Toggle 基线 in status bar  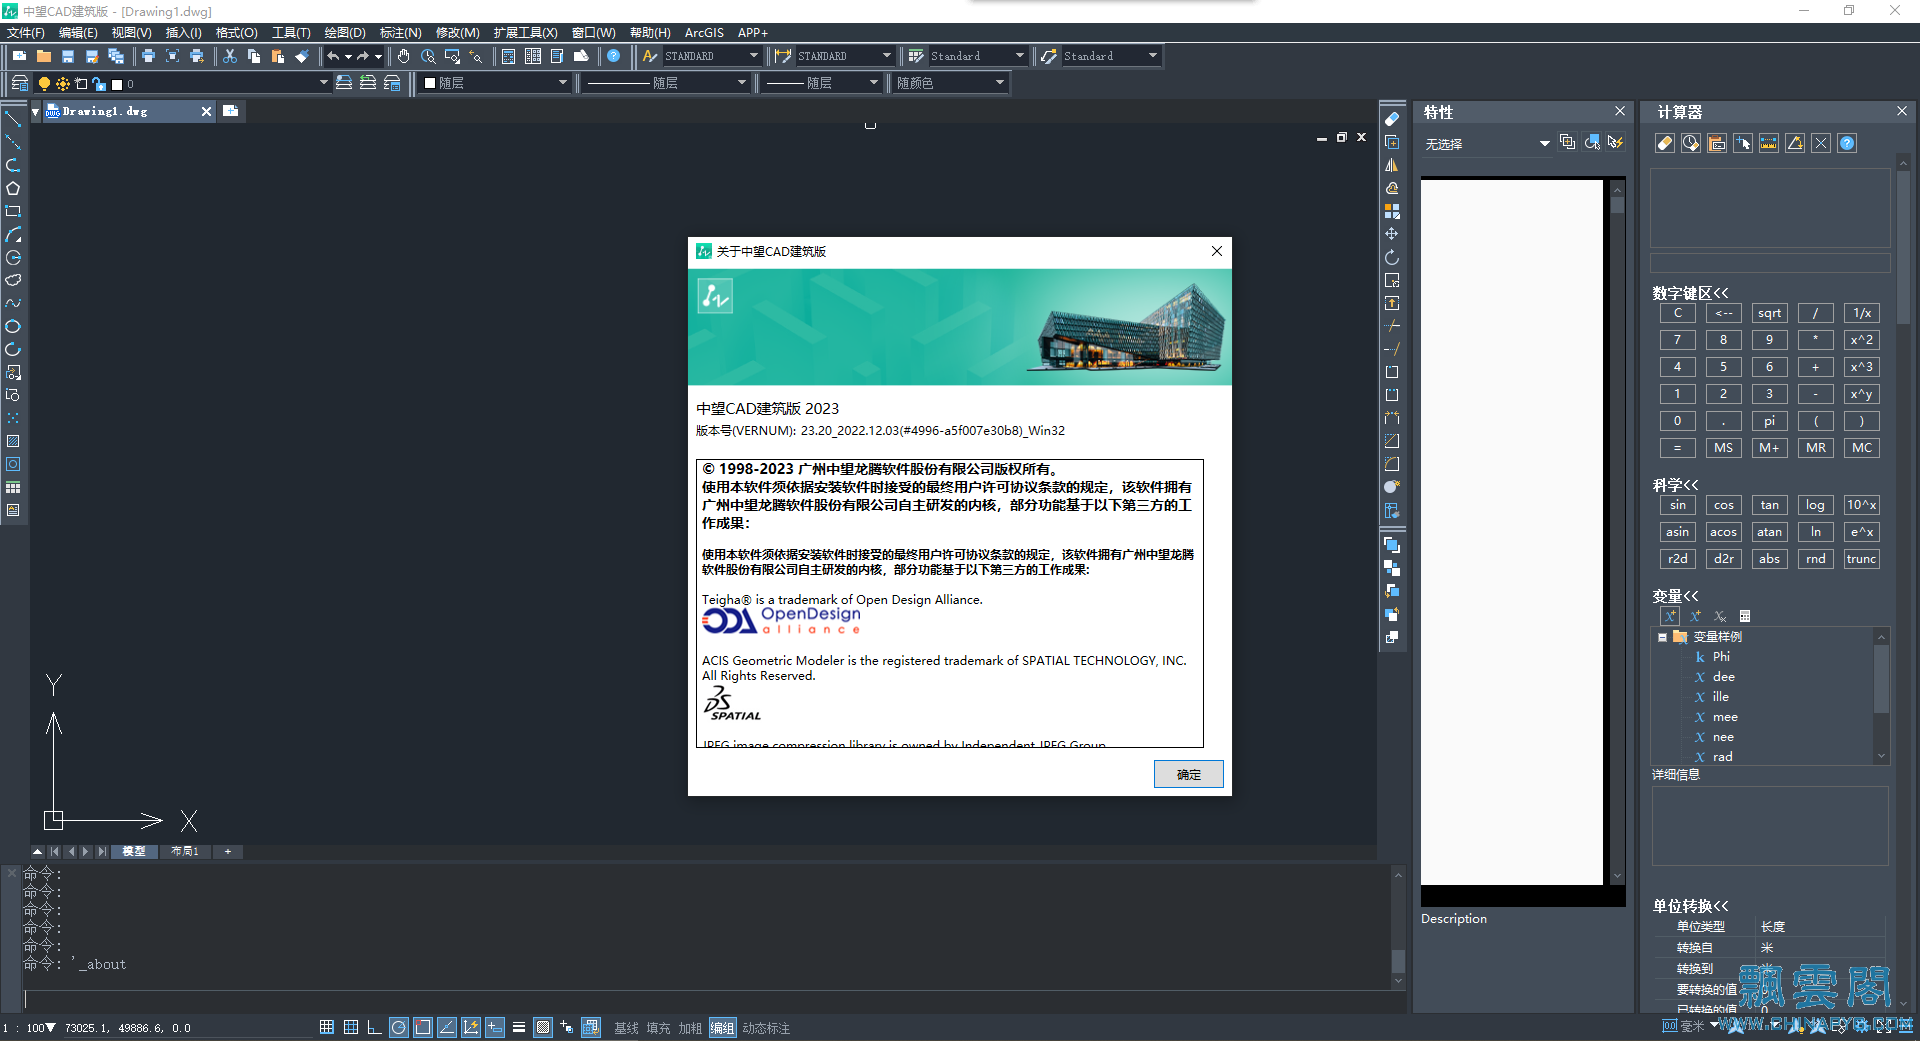626,1028
